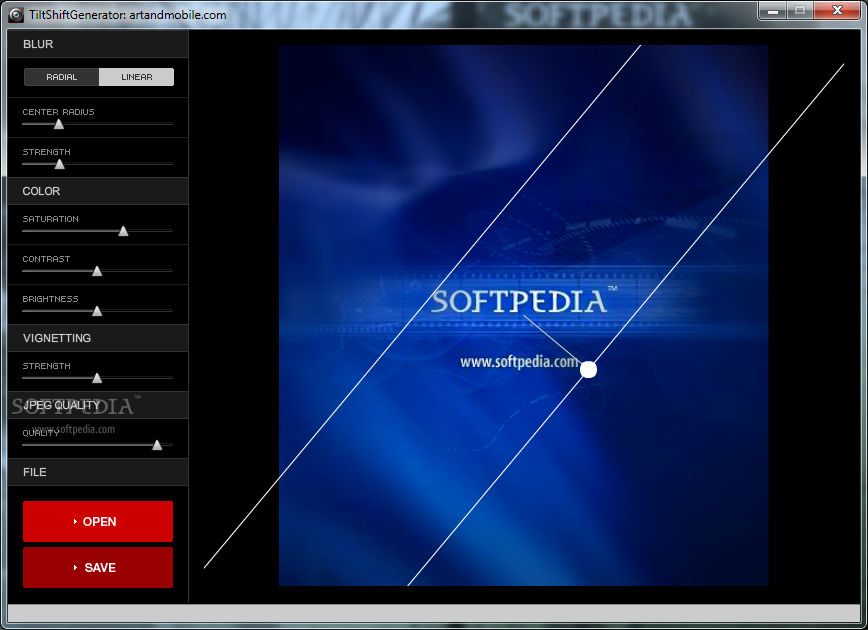Minimize the TiltShiftGenerator window
The image size is (868, 630).
pyautogui.click(x=773, y=10)
